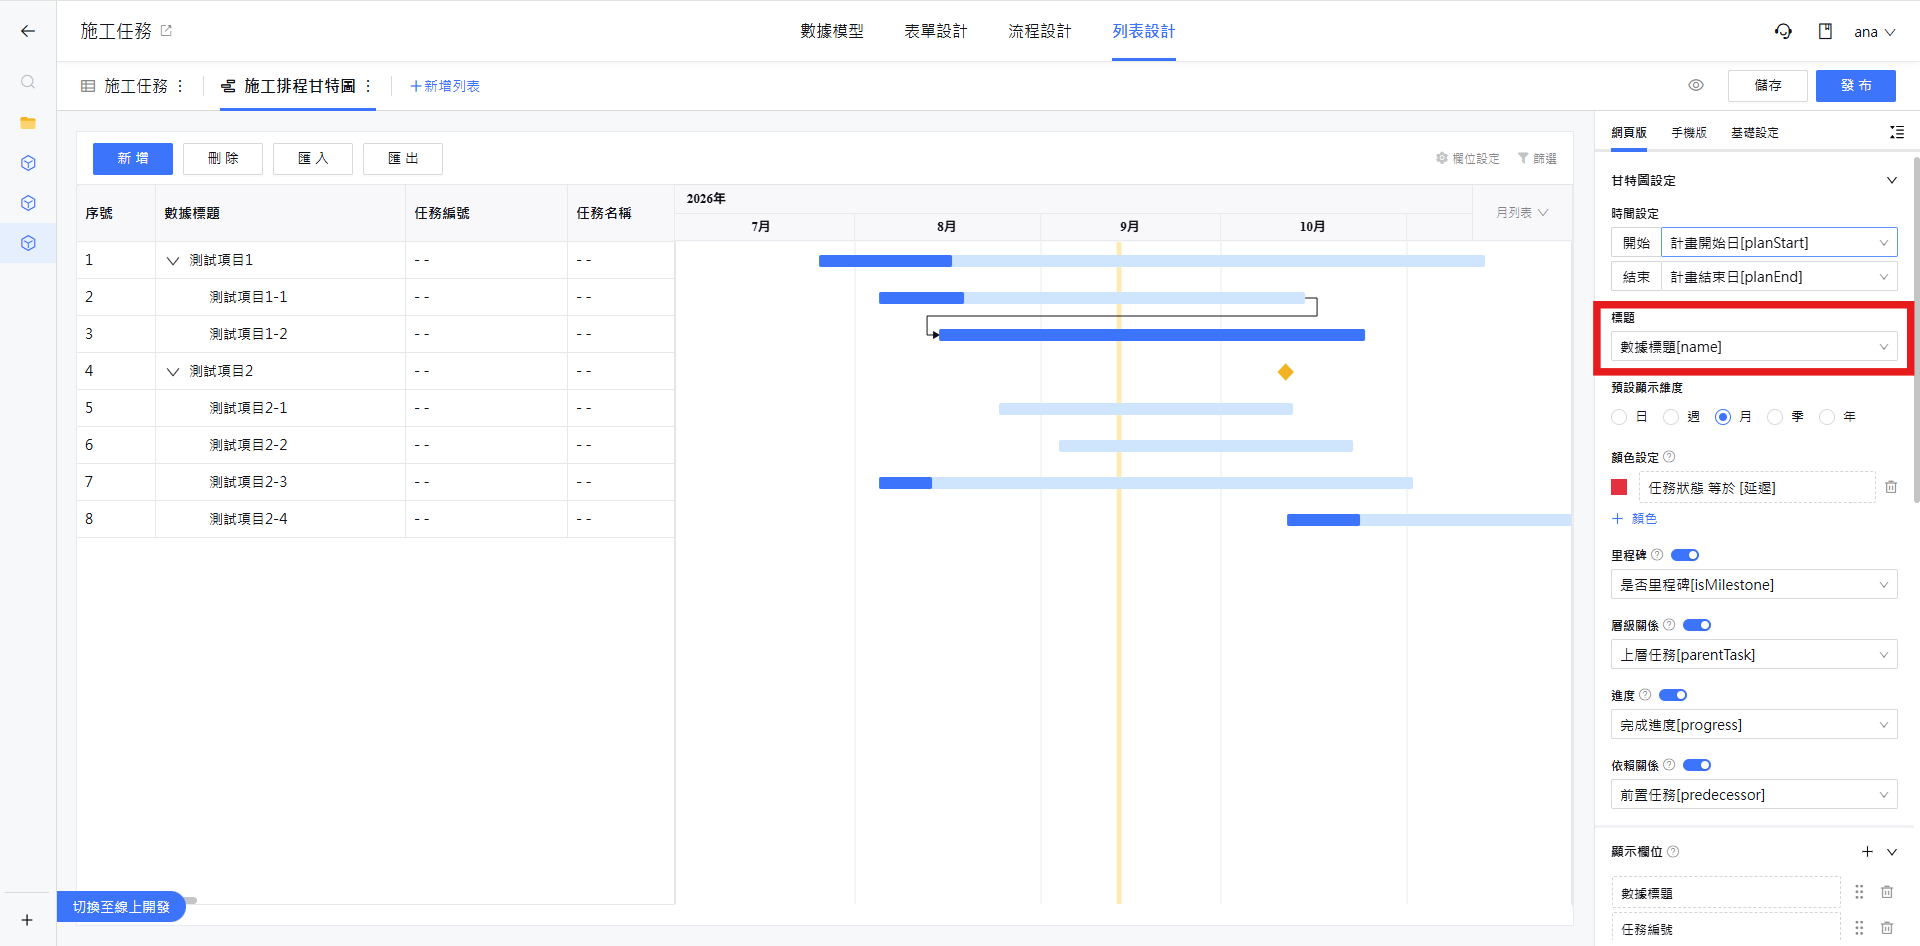Click the 發布 publish button
The height and width of the screenshot is (946, 1920).
click(1856, 85)
